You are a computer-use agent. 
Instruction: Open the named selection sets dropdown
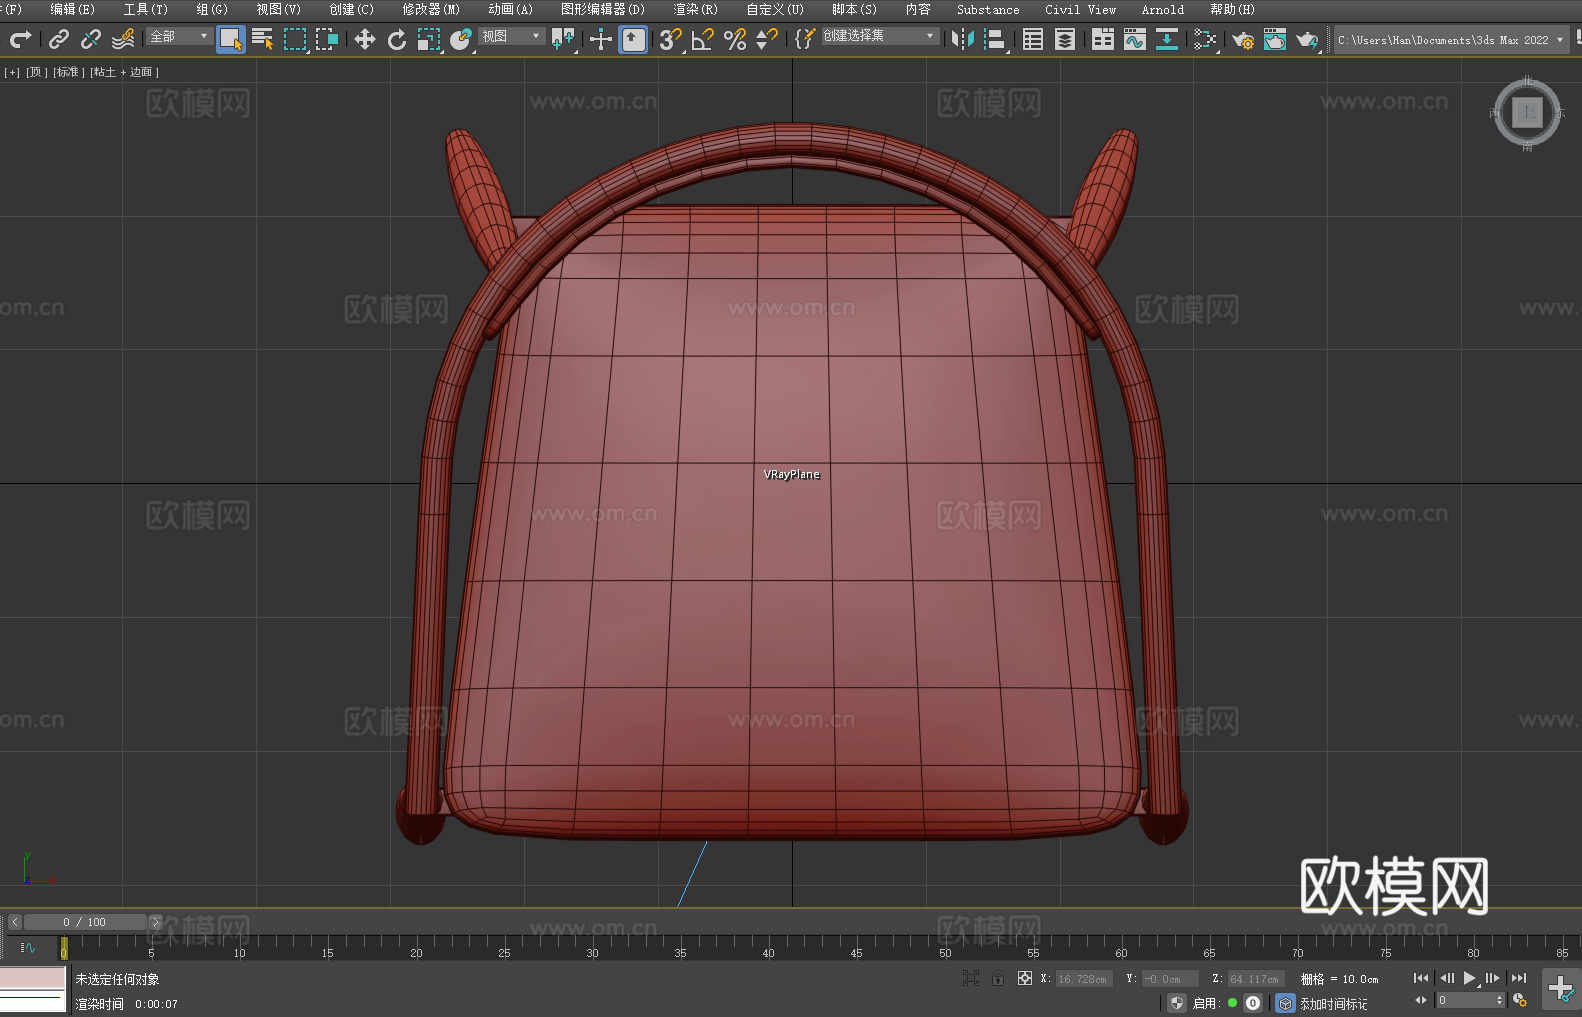coord(880,36)
